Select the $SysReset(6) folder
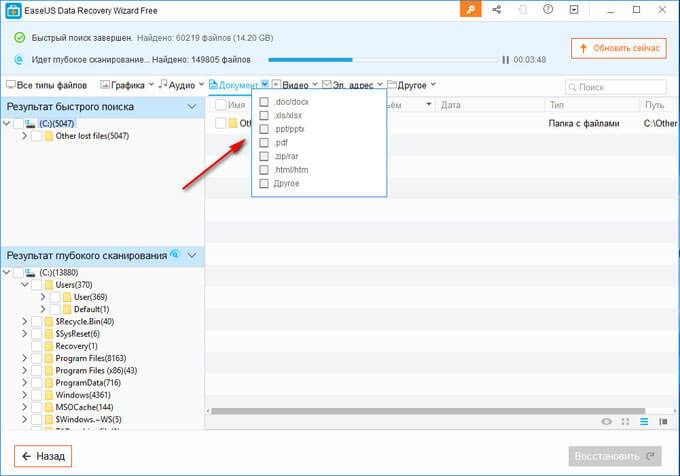The image size is (680, 476). [77, 334]
